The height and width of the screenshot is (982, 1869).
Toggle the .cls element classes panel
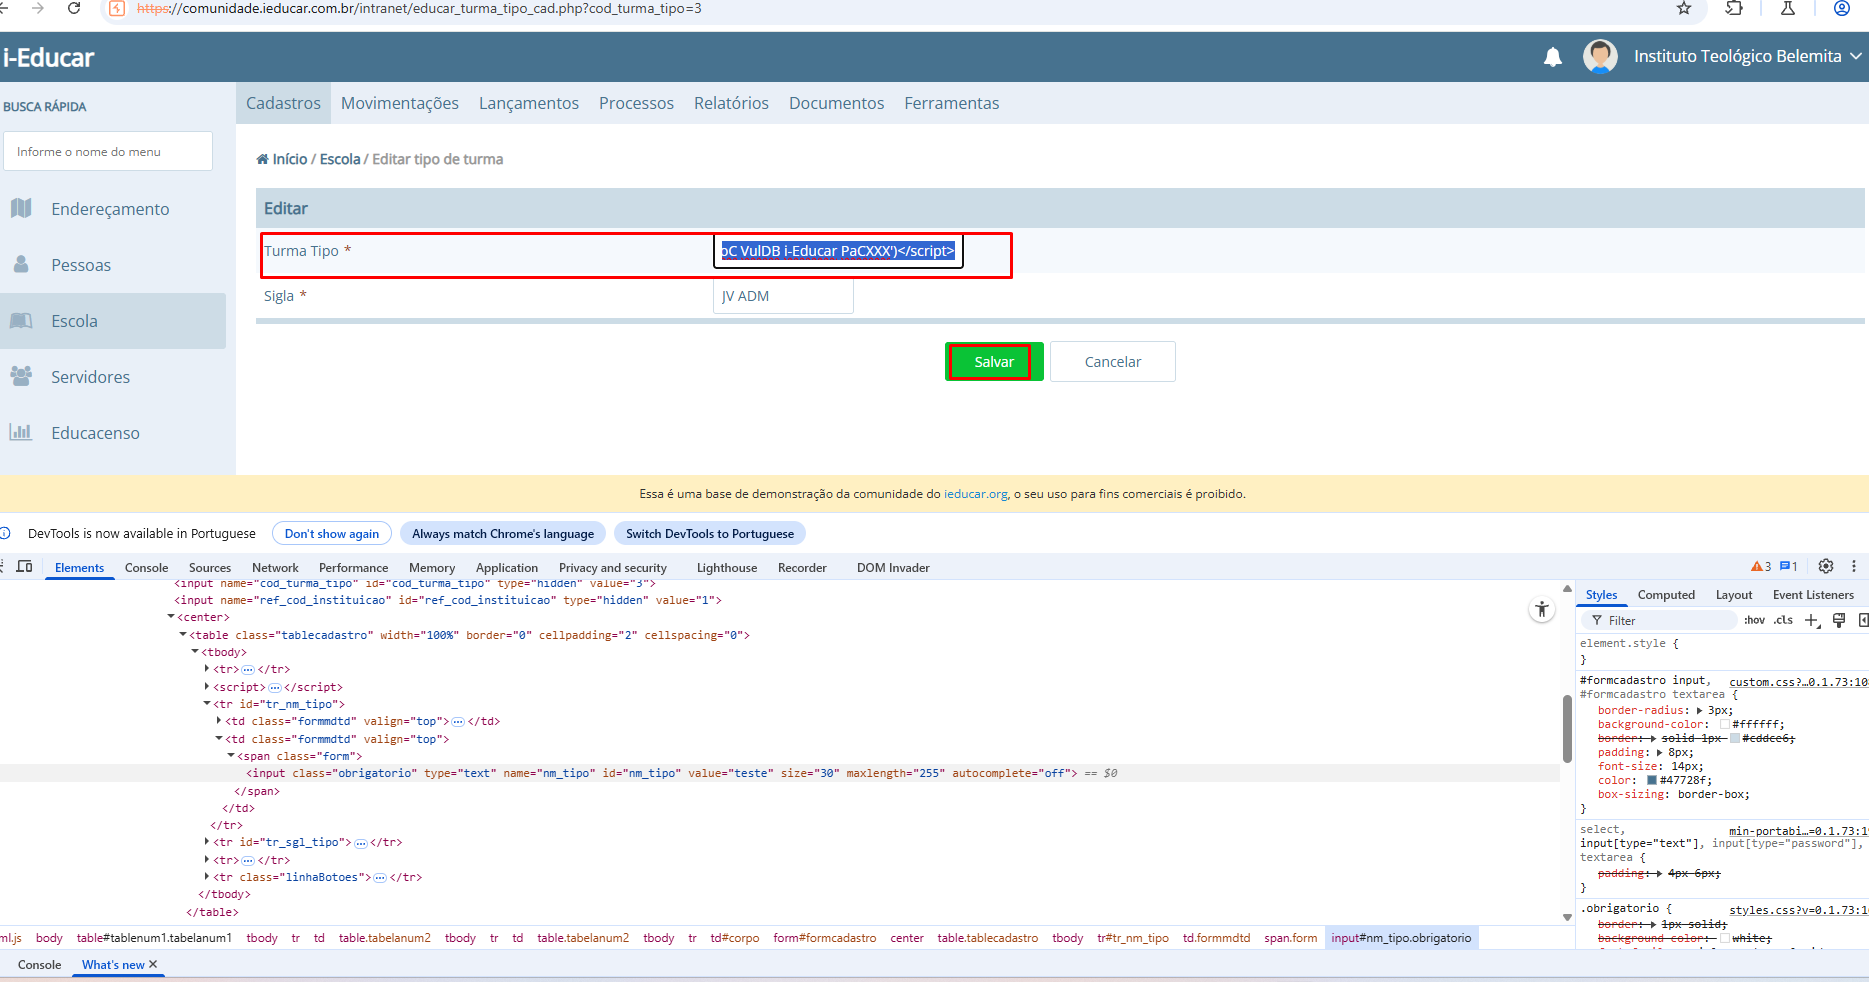tap(1783, 620)
